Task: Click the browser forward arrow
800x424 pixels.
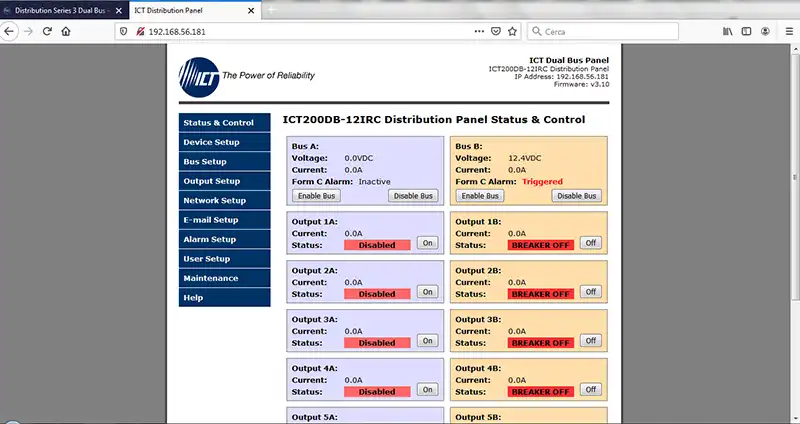Action: [x=28, y=31]
